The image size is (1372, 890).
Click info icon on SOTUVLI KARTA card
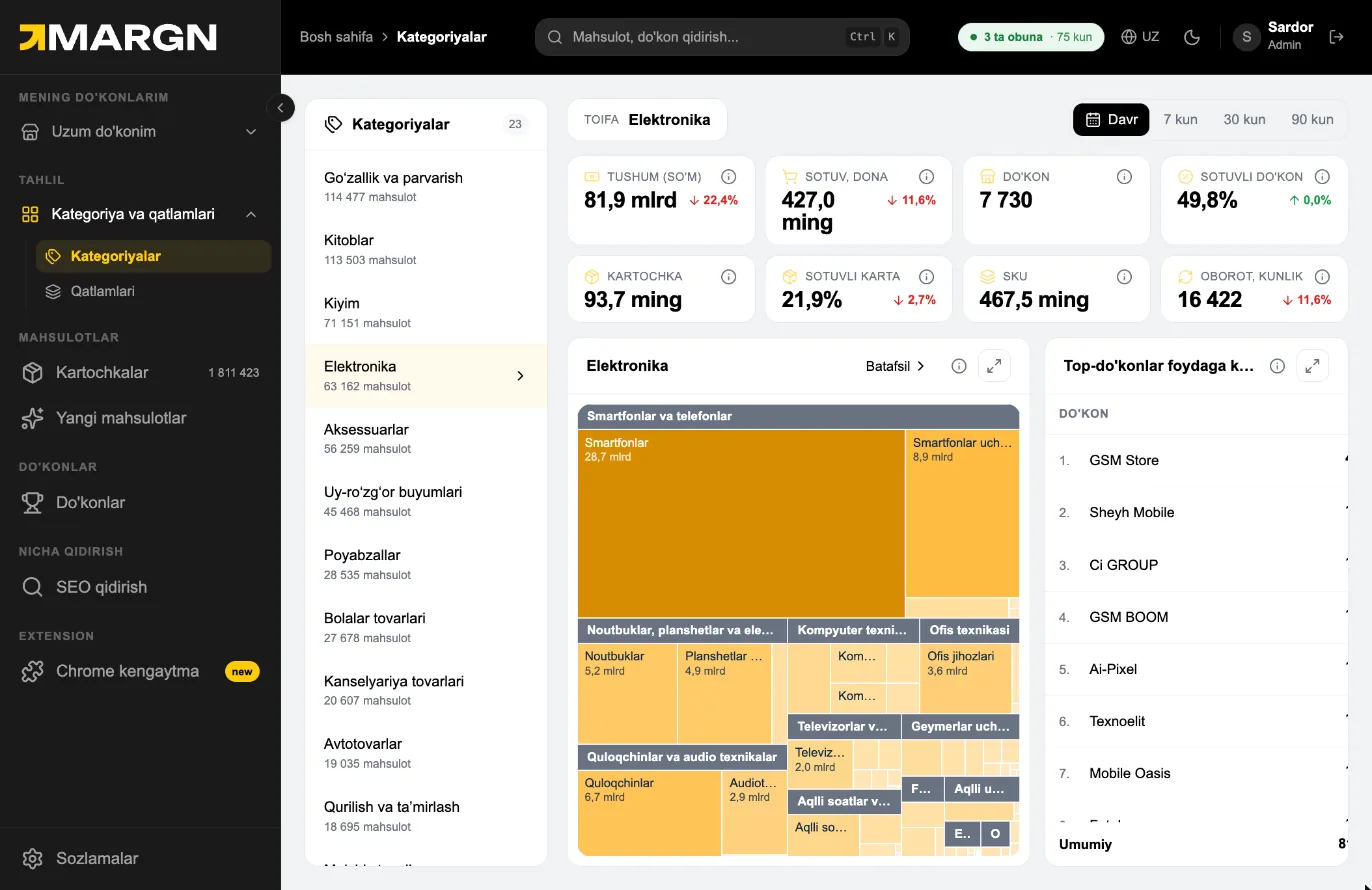coord(927,276)
